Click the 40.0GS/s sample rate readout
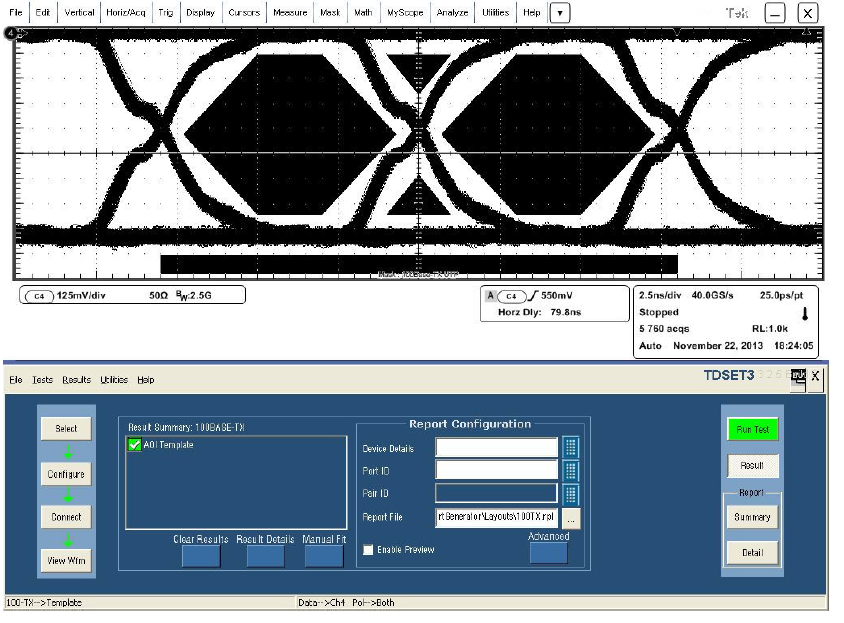Screen dimensions: 844x623 click(x=712, y=296)
